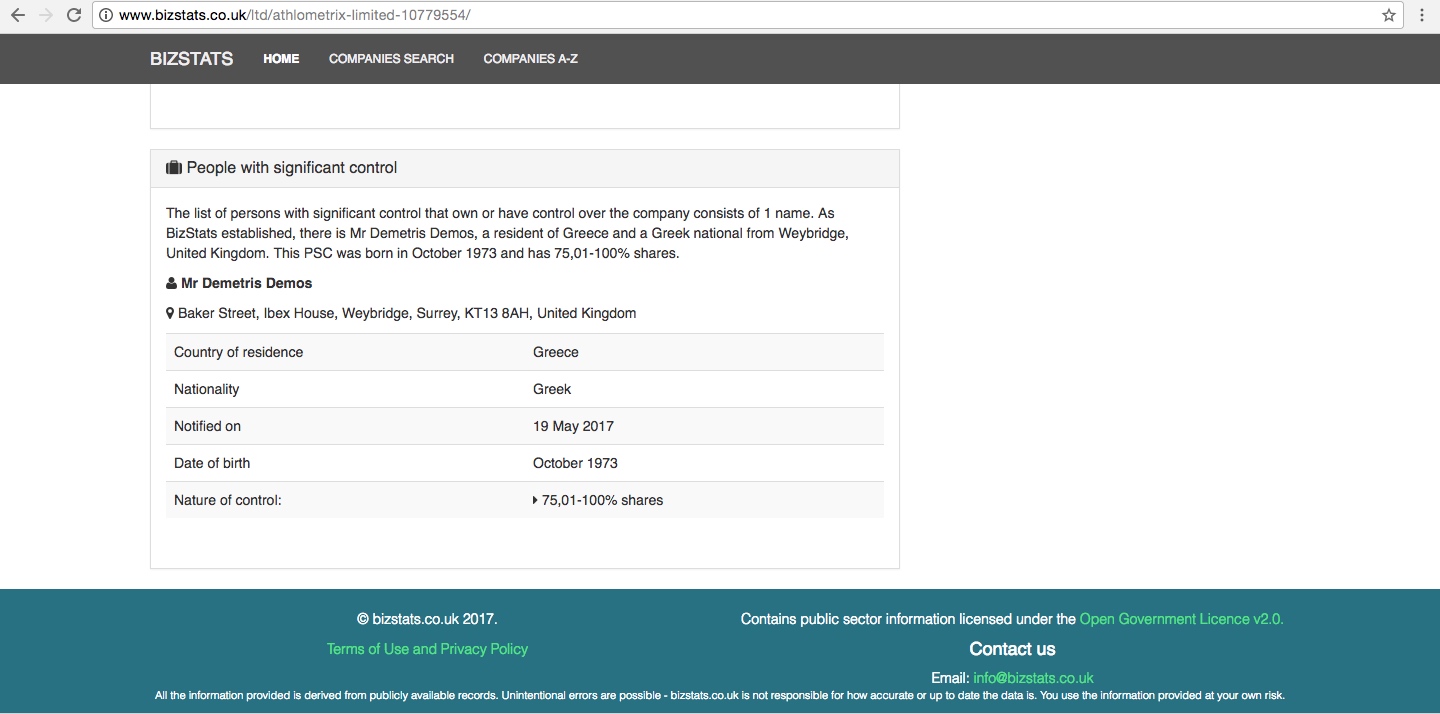
Task: Click the Greek value cell
Action: click(552, 389)
